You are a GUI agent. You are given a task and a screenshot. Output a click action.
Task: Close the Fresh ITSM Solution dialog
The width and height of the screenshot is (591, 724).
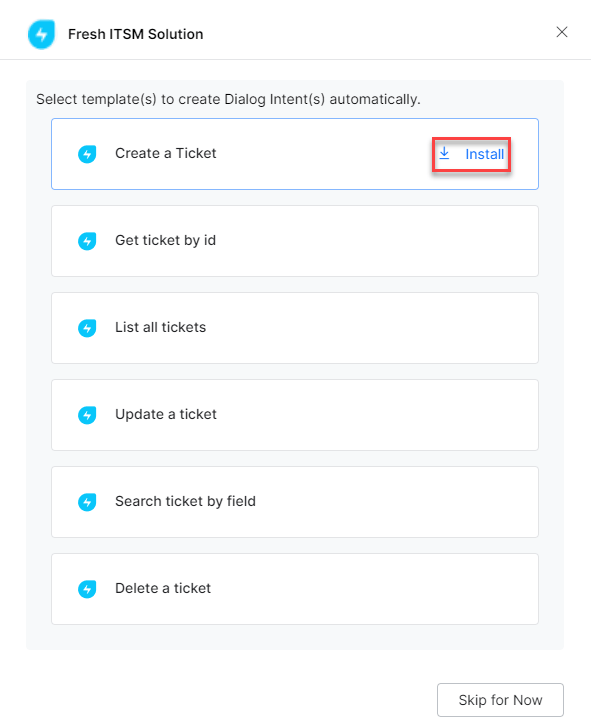pyautogui.click(x=562, y=32)
